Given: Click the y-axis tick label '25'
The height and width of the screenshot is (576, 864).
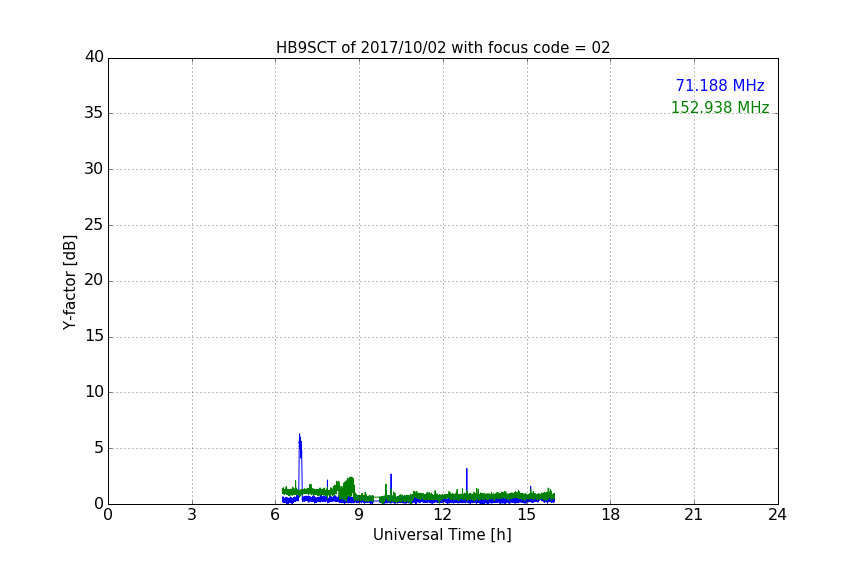Looking at the screenshot, I should [x=94, y=224].
